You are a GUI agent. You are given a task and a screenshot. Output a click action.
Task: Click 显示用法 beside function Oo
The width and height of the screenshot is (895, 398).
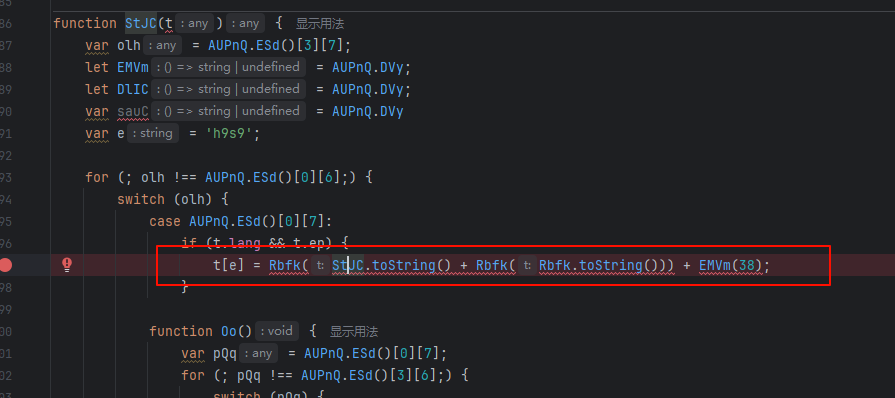(354, 332)
